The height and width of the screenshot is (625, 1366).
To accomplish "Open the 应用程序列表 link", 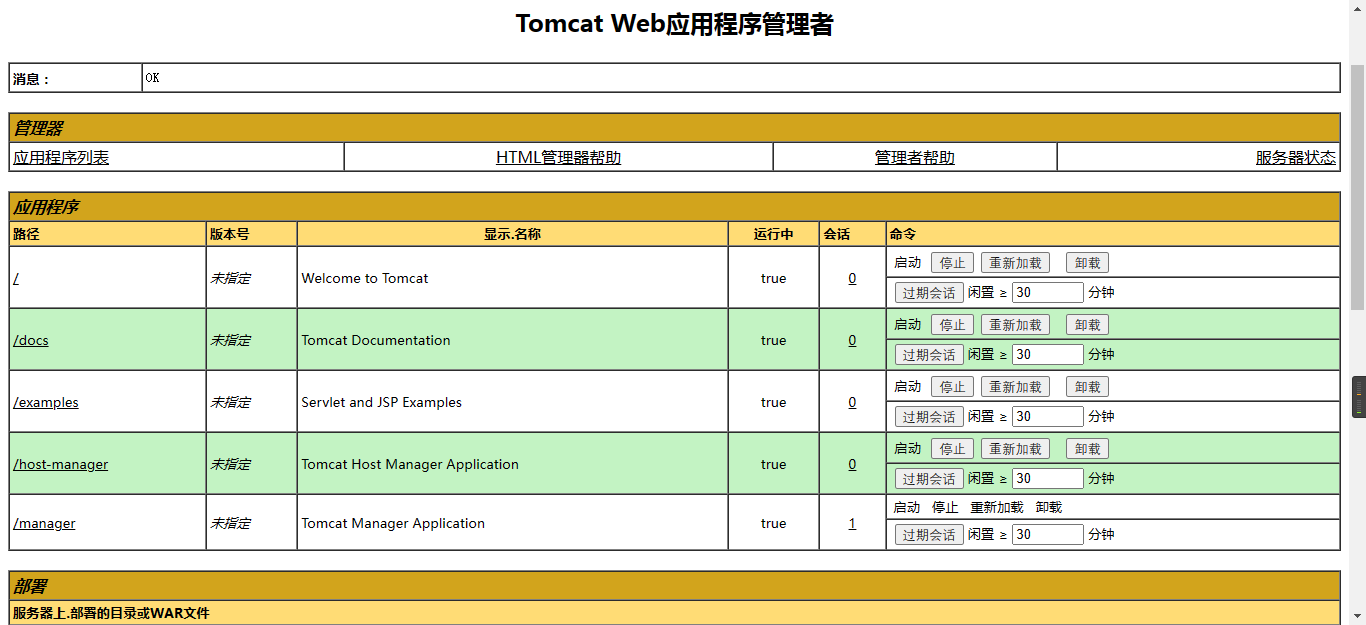I will pyautogui.click(x=61, y=158).
